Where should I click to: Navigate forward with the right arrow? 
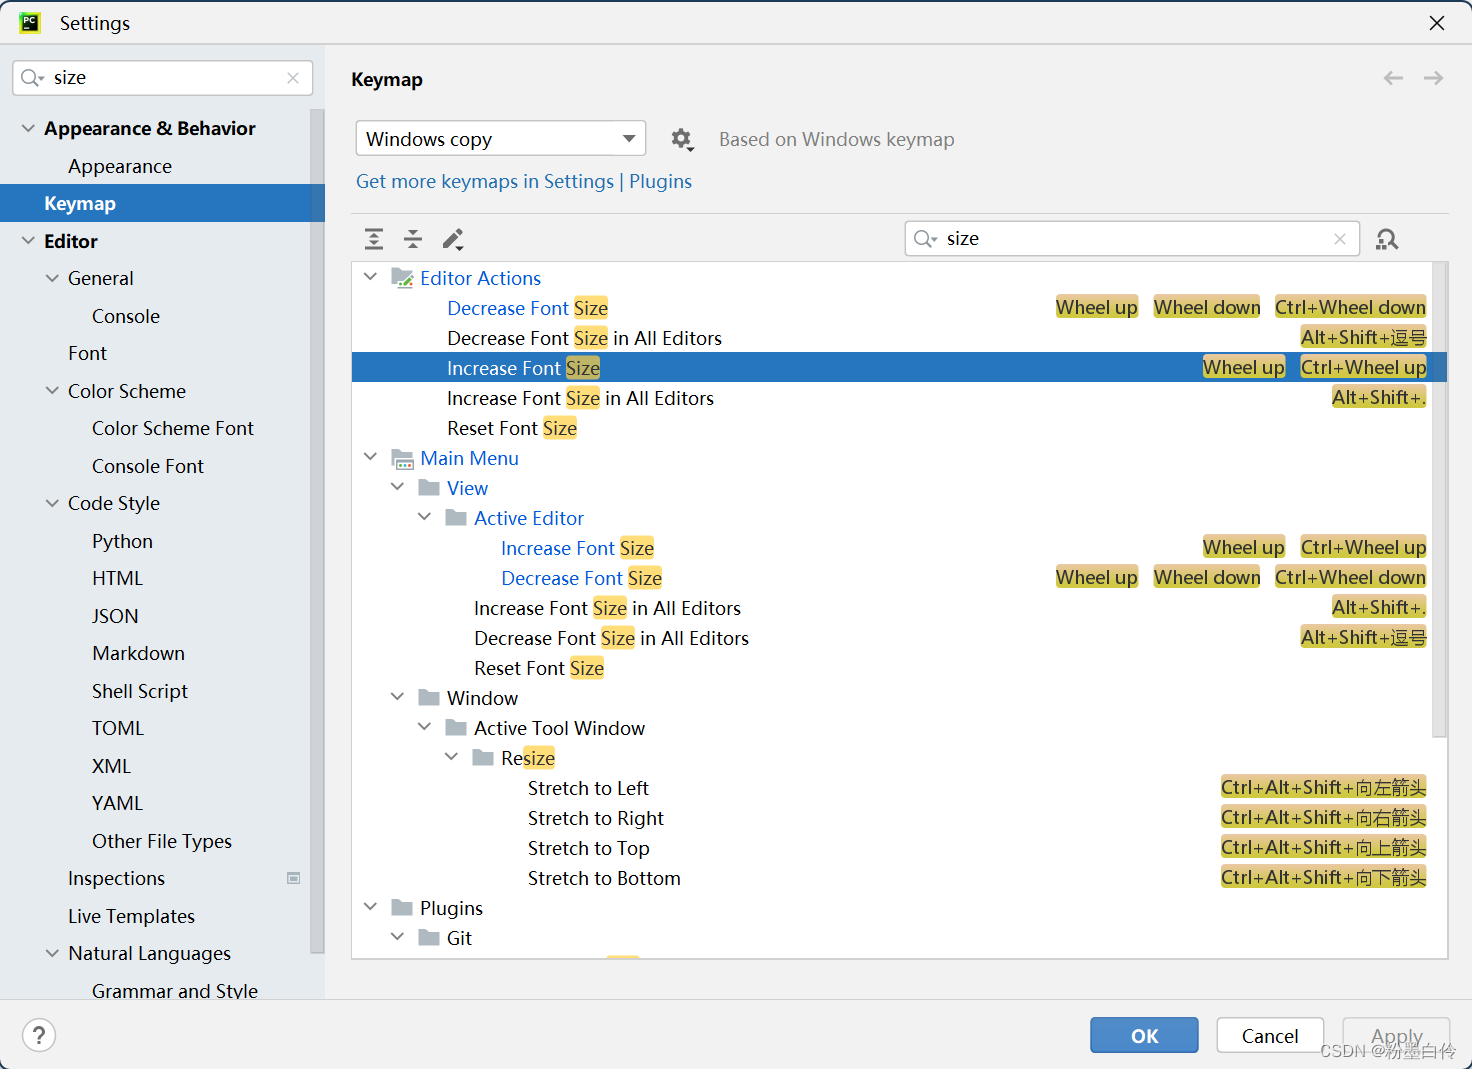(x=1433, y=78)
